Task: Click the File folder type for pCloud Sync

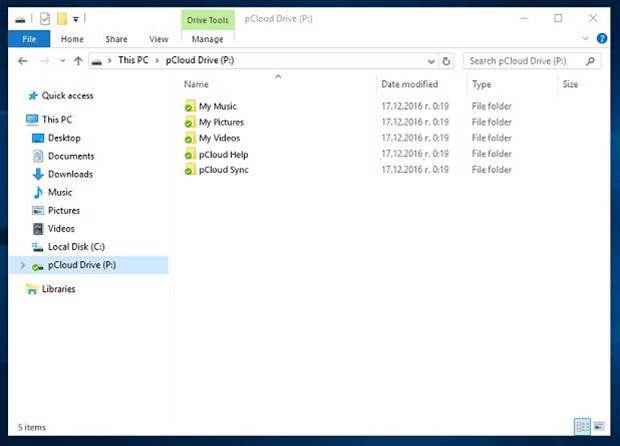Action: pyautogui.click(x=491, y=170)
